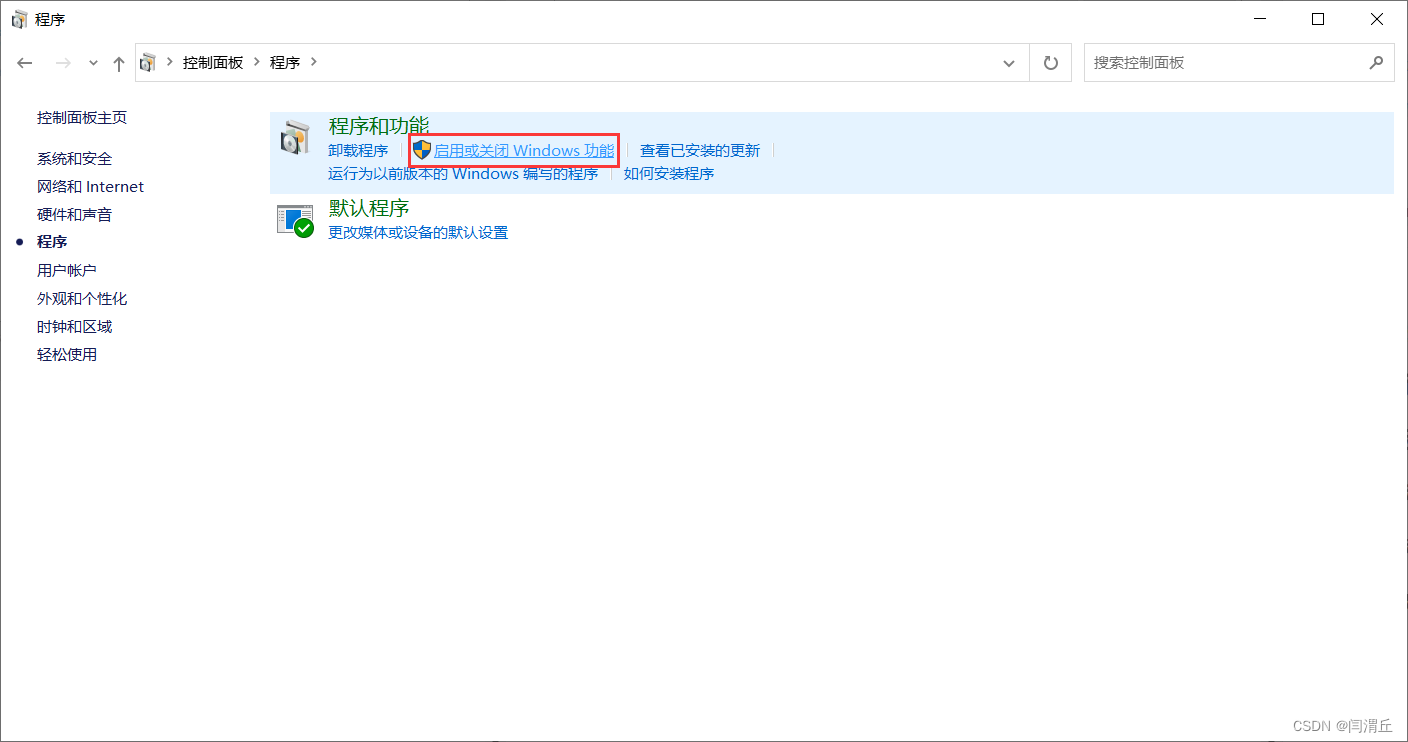The image size is (1408, 742).
Task: Maximize the 程序 window
Action: pos(1318,19)
